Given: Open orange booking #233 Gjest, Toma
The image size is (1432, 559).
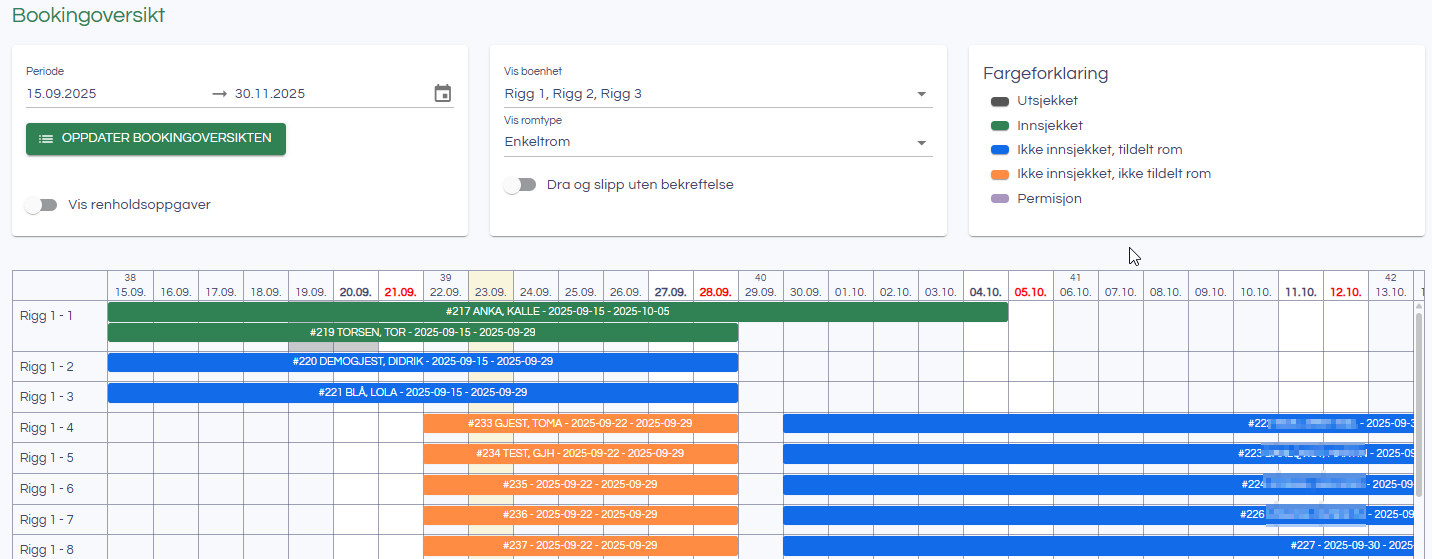Looking at the screenshot, I should tap(580, 423).
